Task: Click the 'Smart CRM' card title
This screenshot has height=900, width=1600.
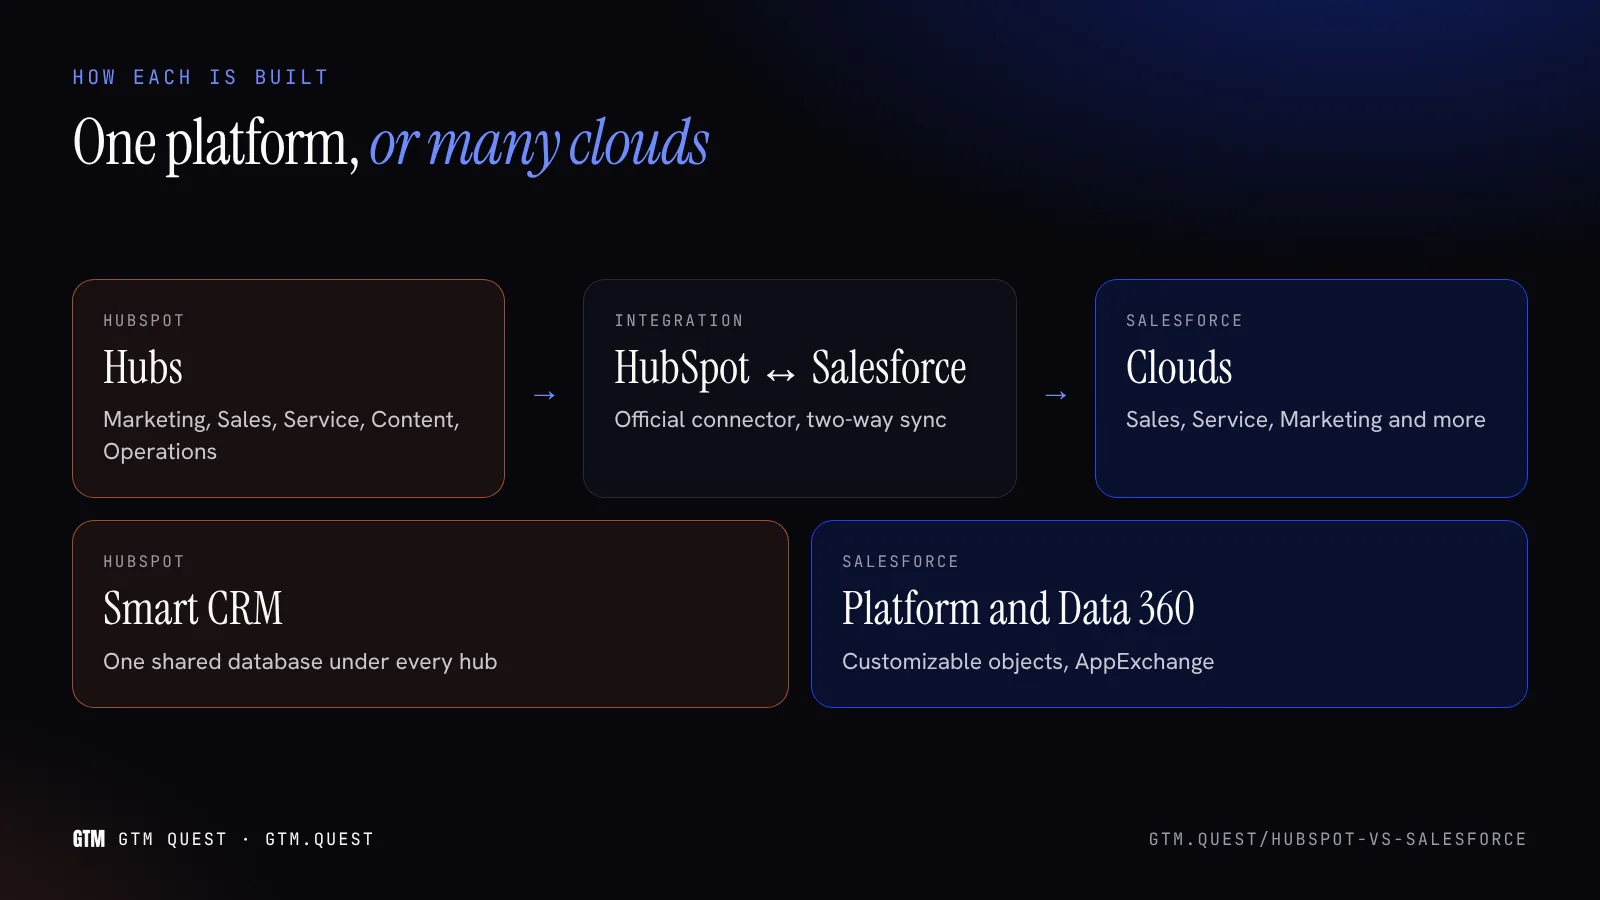Action: 193,608
